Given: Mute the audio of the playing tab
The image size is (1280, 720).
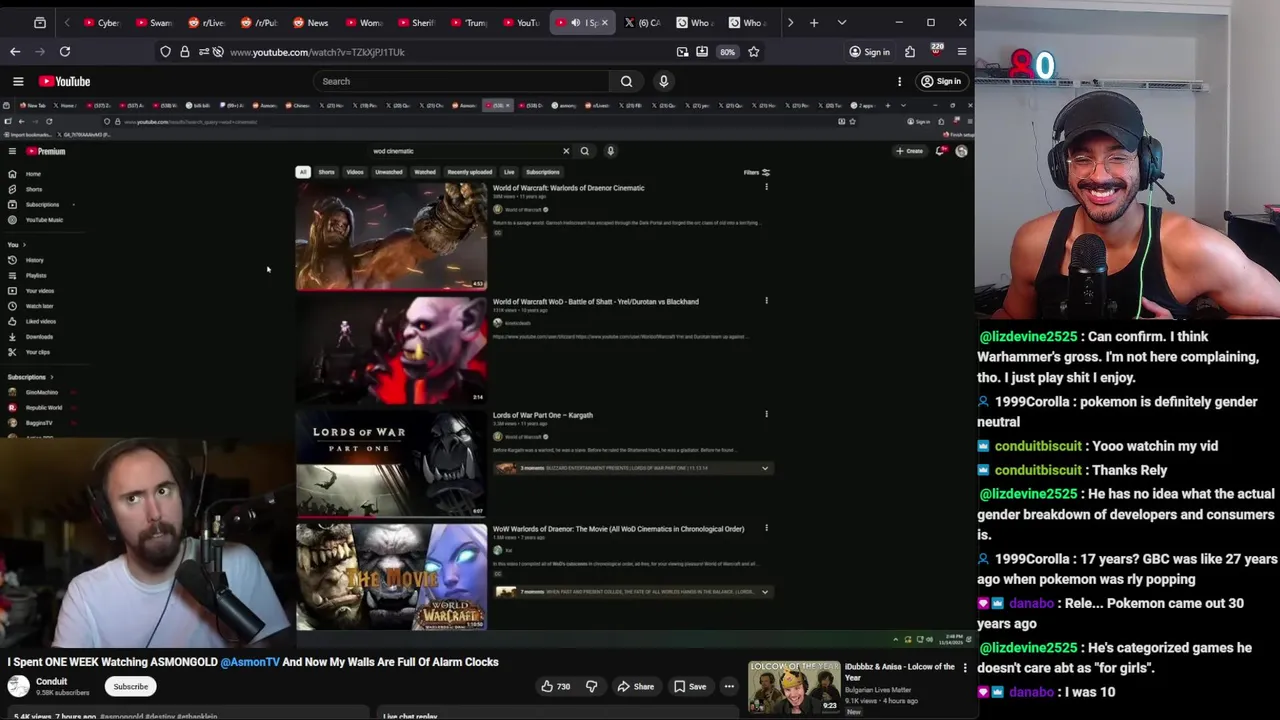Looking at the screenshot, I should 576,22.
